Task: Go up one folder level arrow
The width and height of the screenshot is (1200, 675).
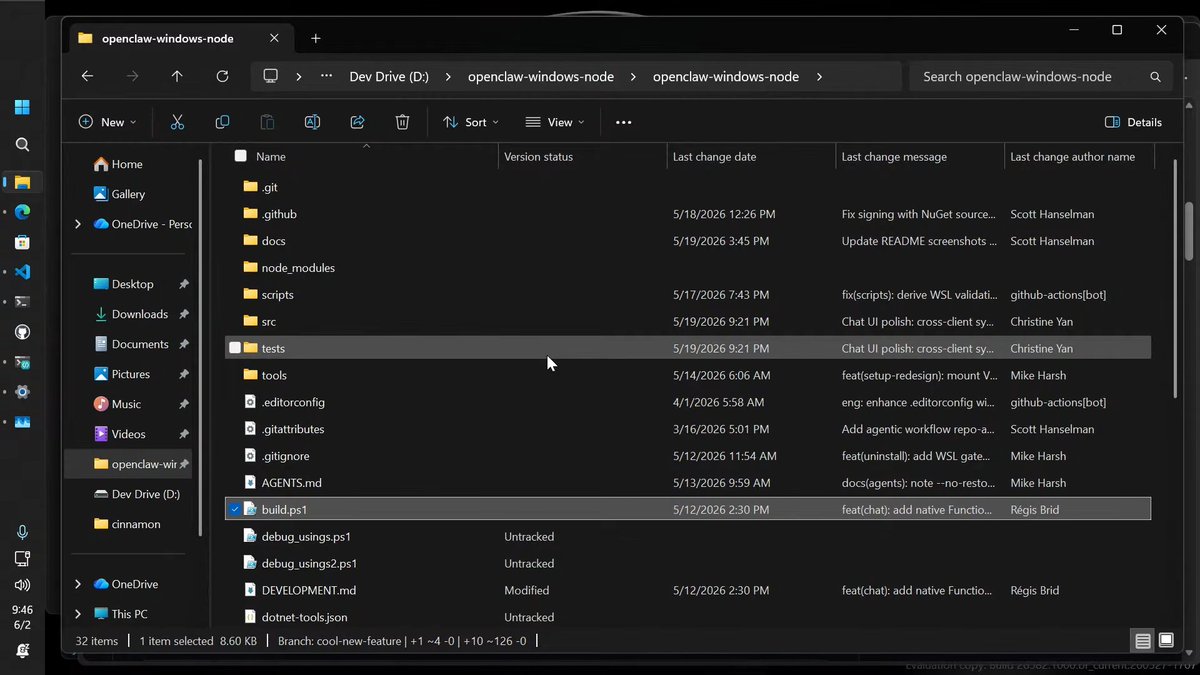Action: pyautogui.click(x=177, y=76)
